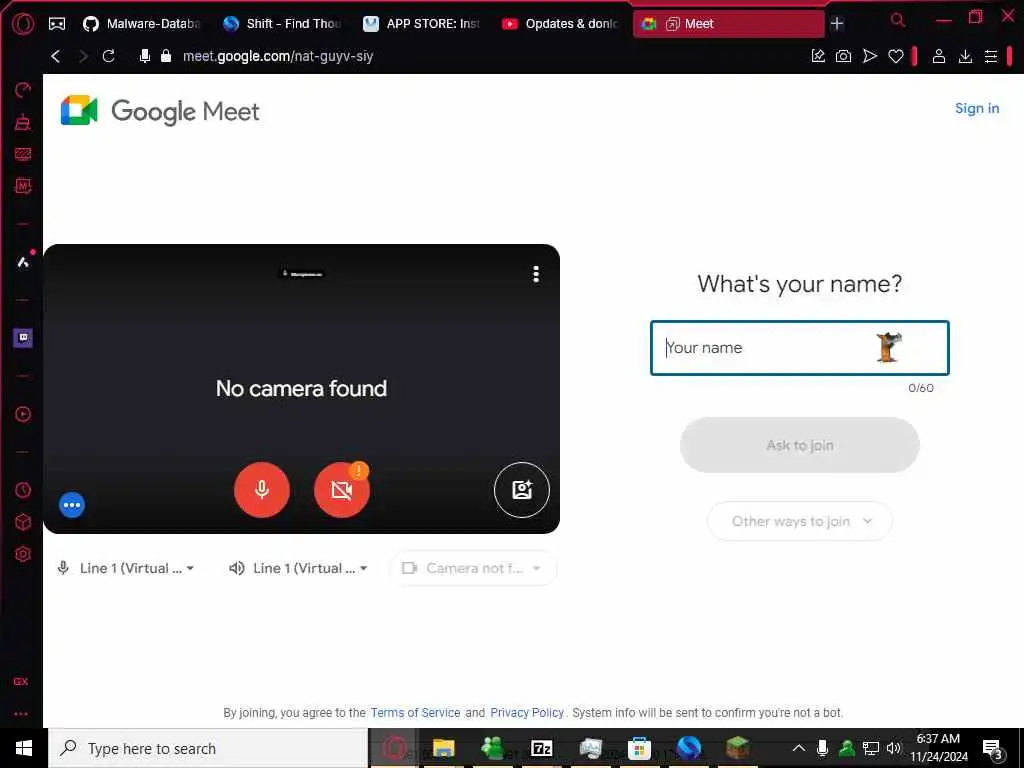Viewport: 1024px width, 768px height.
Task: Open Easy Setup menu icon
Action: pos(991,56)
